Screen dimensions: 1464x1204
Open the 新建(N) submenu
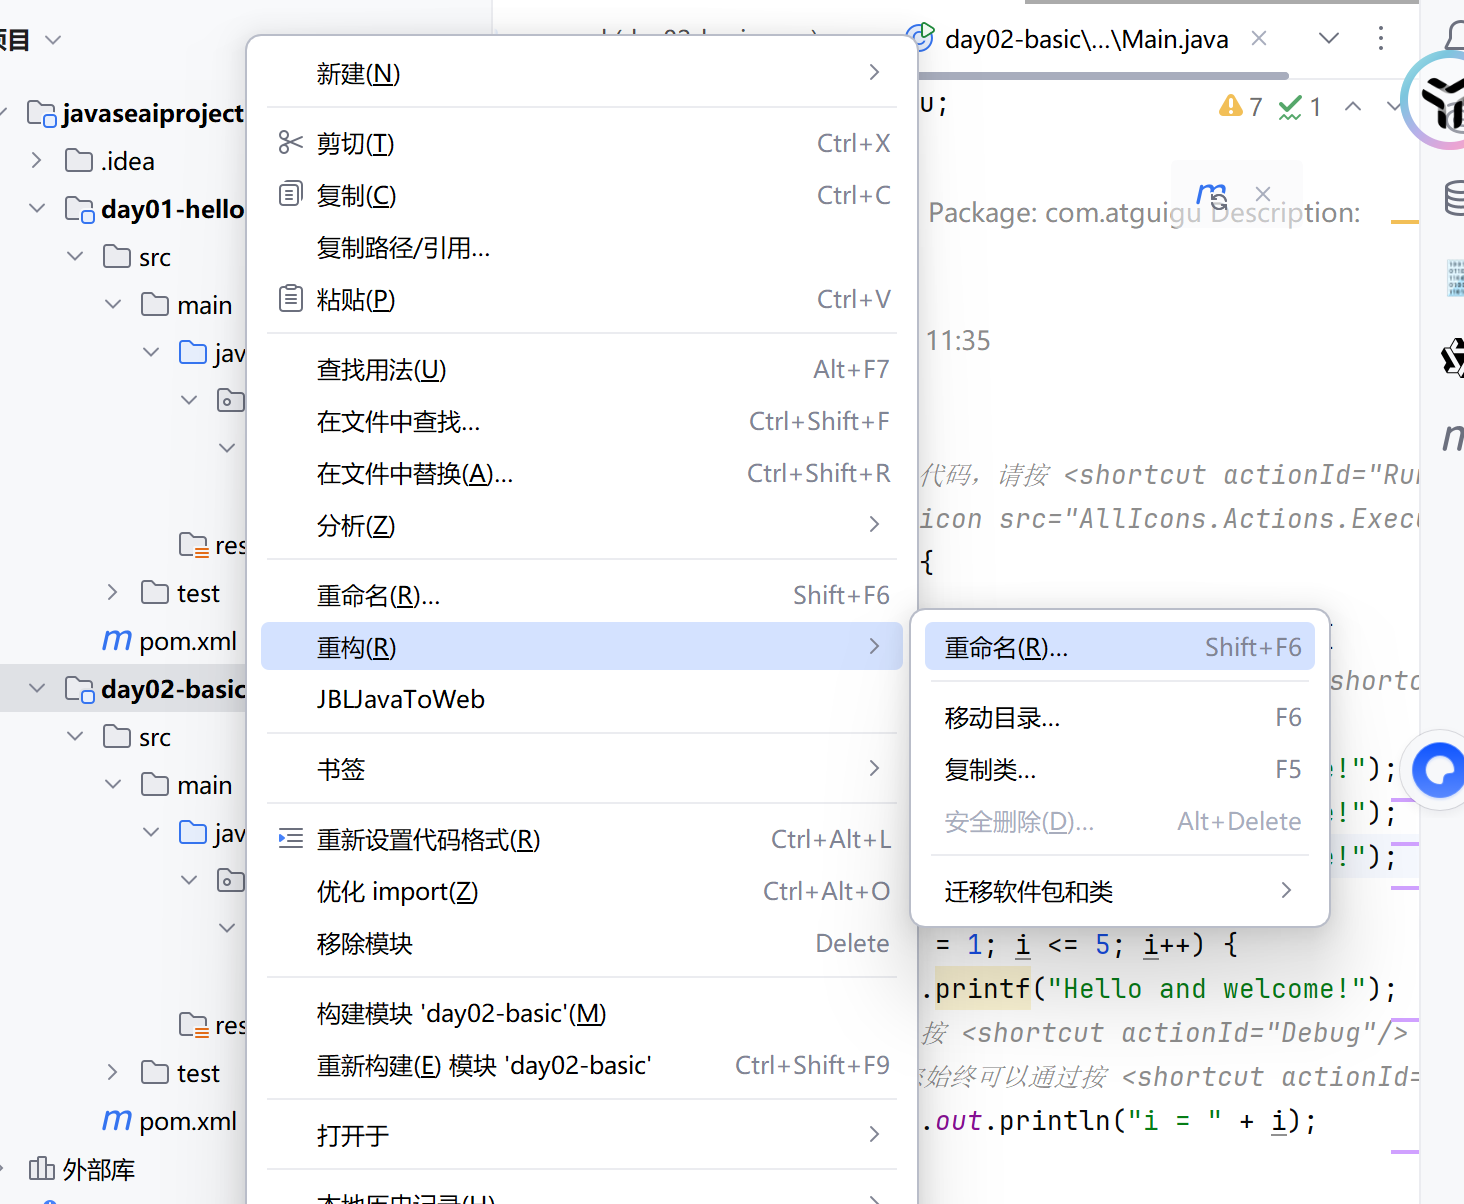(x=582, y=73)
